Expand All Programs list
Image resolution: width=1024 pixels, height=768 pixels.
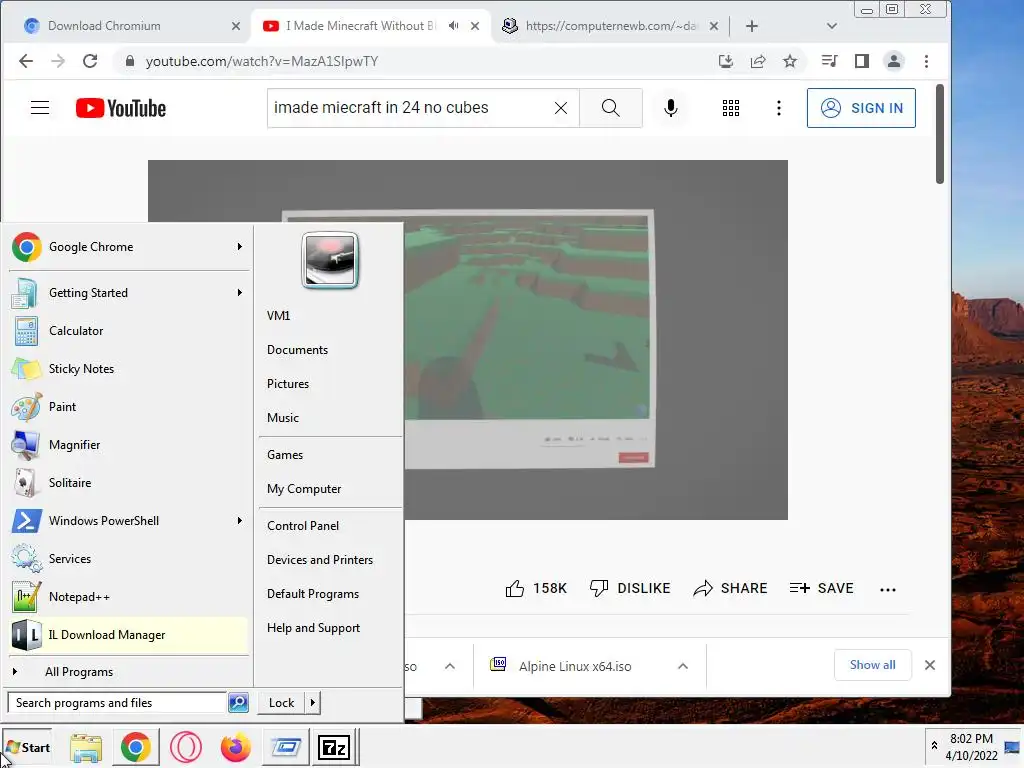pos(128,672)
